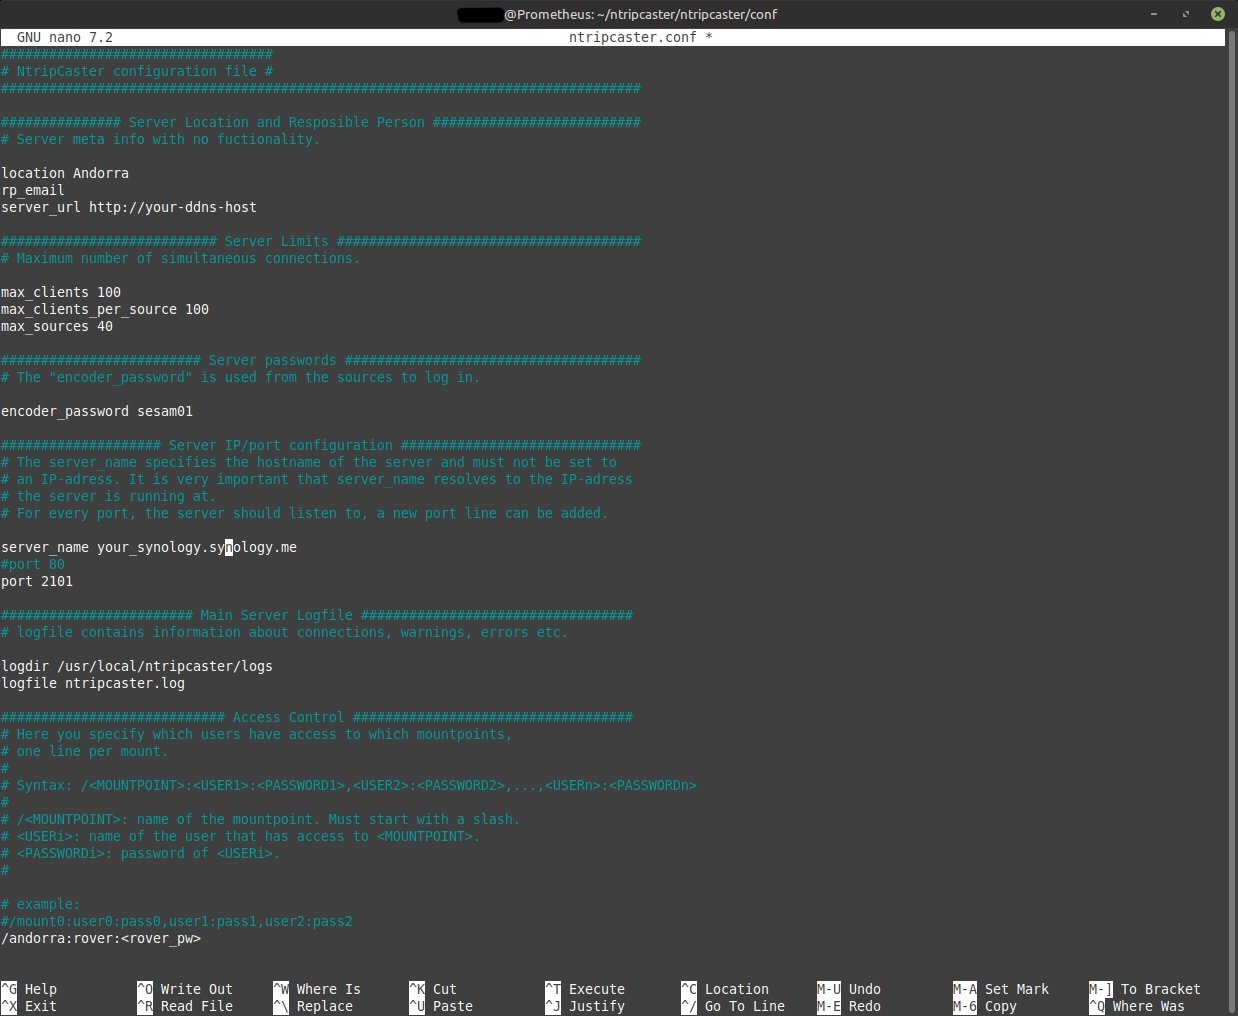Click the M-U Undo shortcut
The height and width of the screenshot is (1016, 1238).
coord(849,989)
